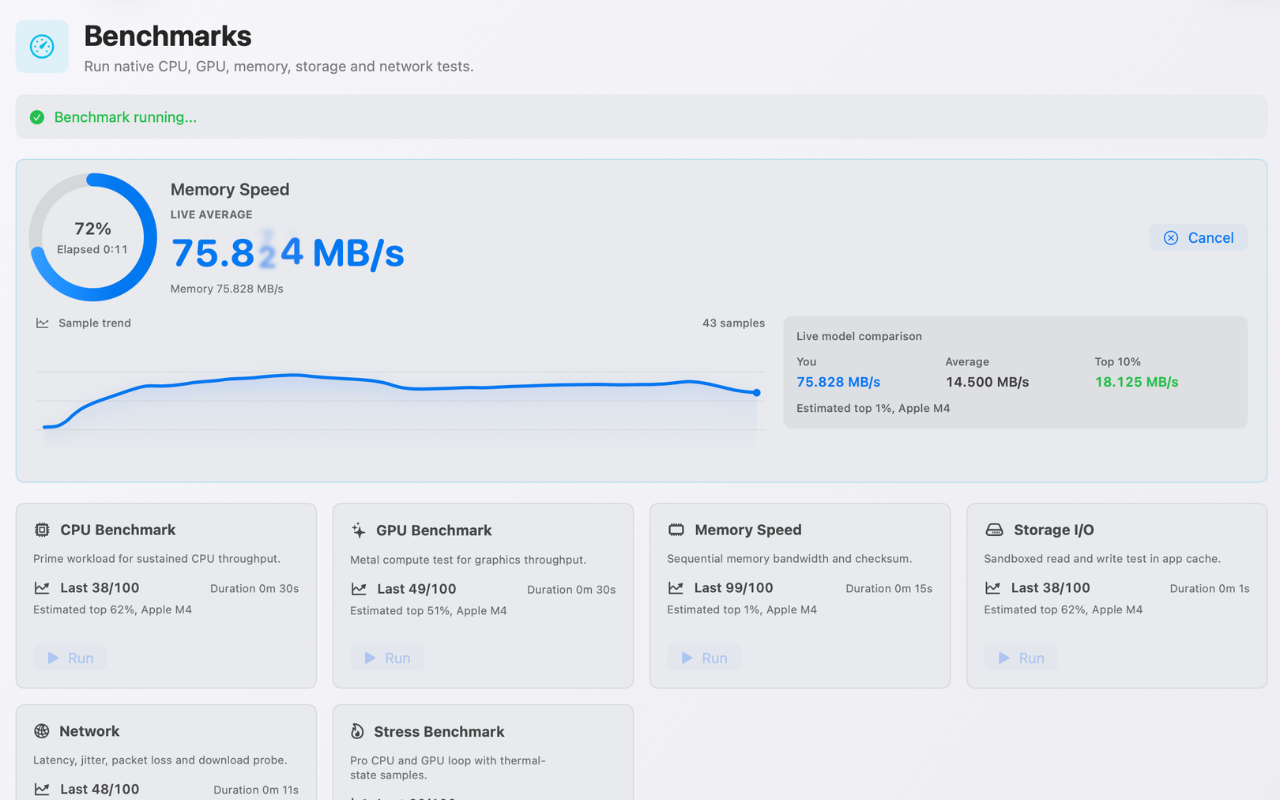The width and height of the screenshot is (1280, 800).
Task: Click trend icon beside Last 48/100
Action: [42, 789]
